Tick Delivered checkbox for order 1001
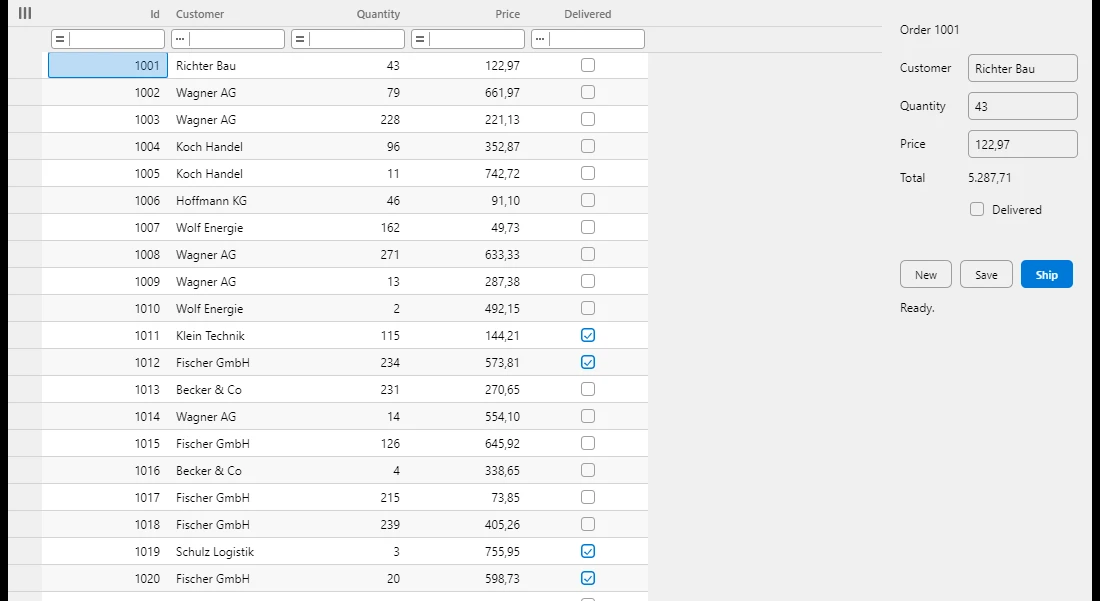The image size is (1100, 601). 588,65
